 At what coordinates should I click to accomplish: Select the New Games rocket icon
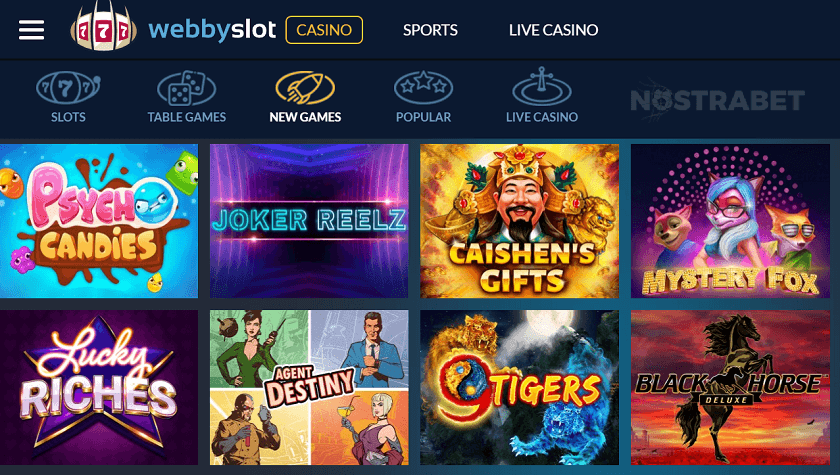tap(305, 88)
